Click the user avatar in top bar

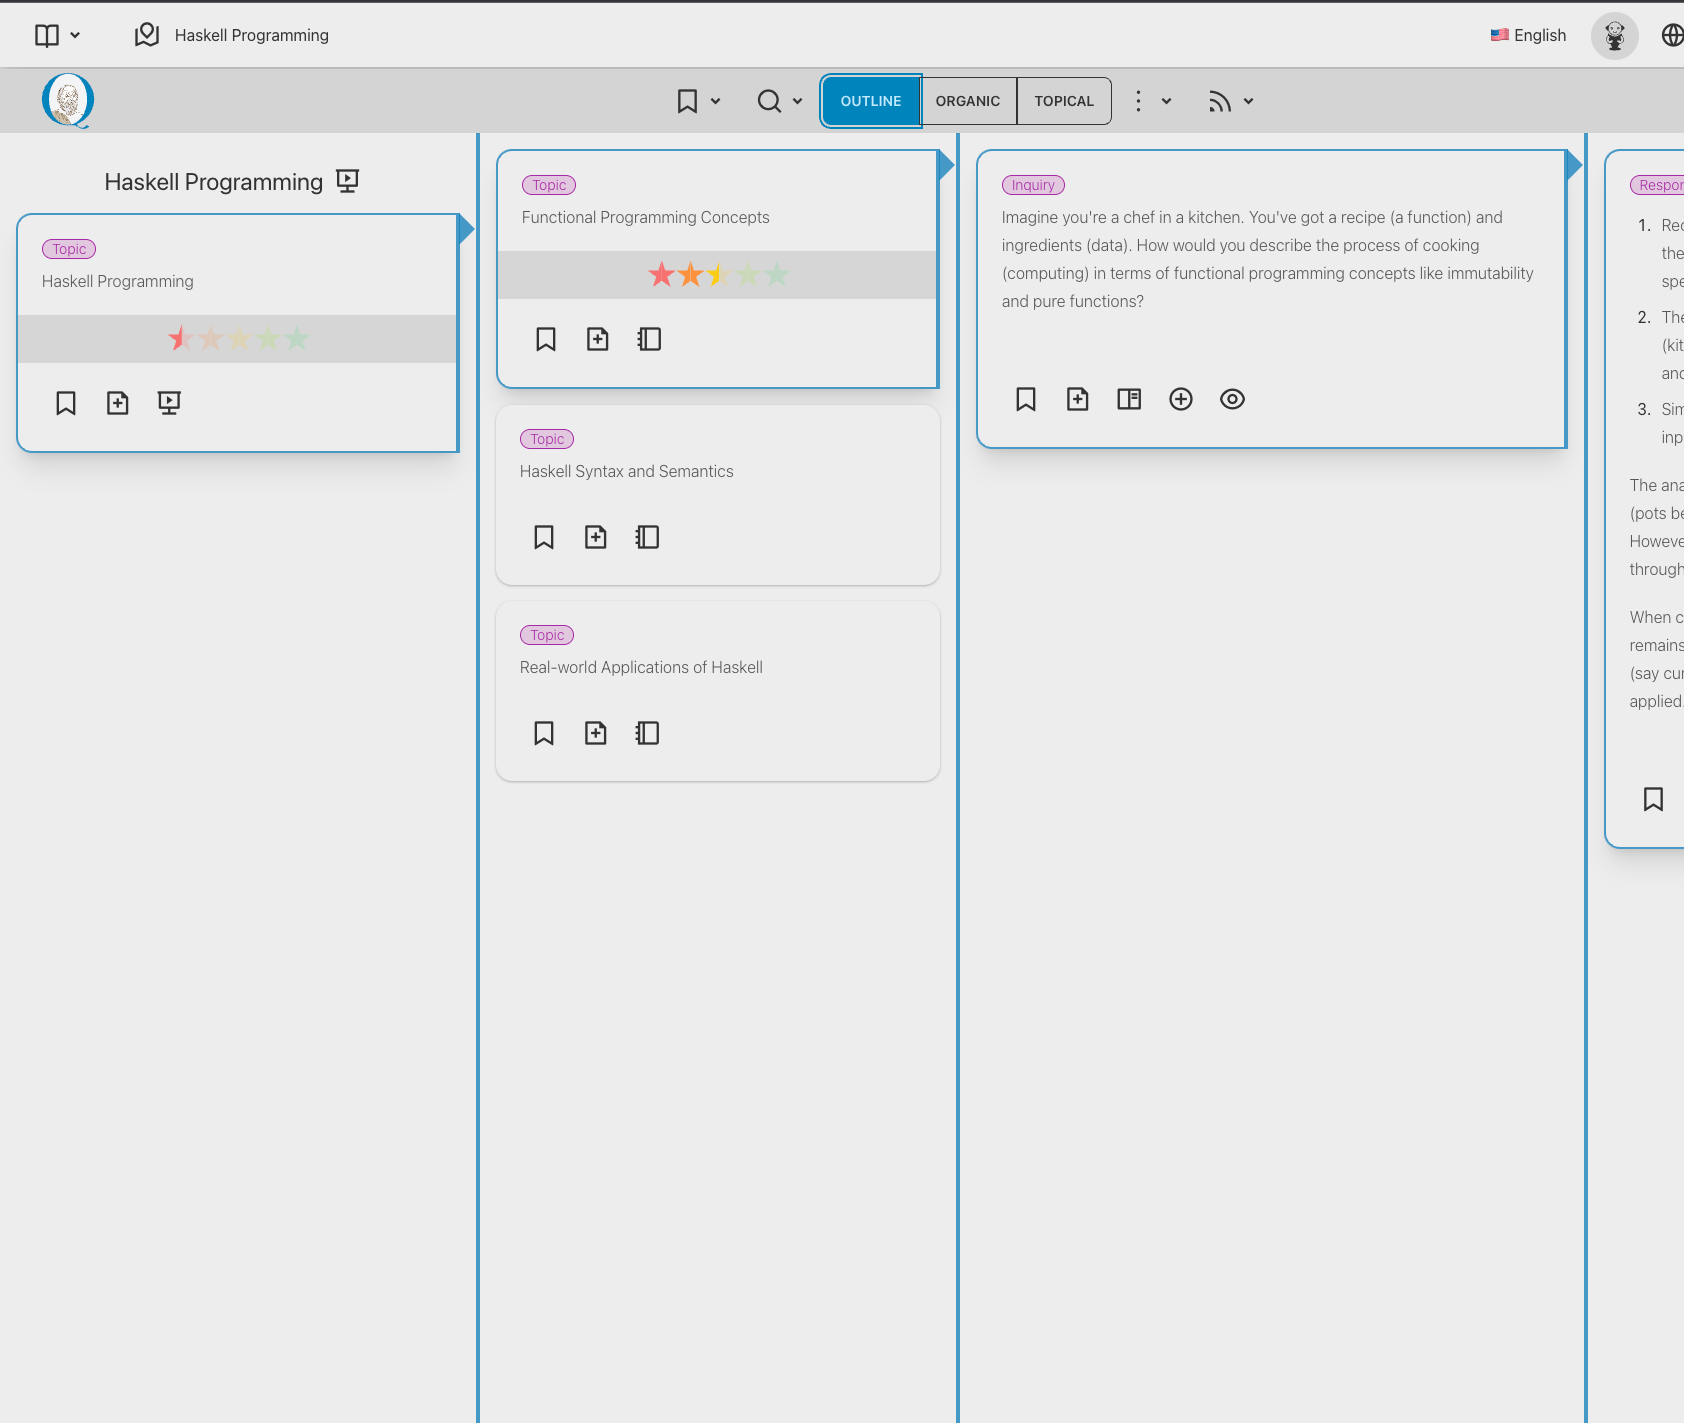click(x=1614, y=36)
